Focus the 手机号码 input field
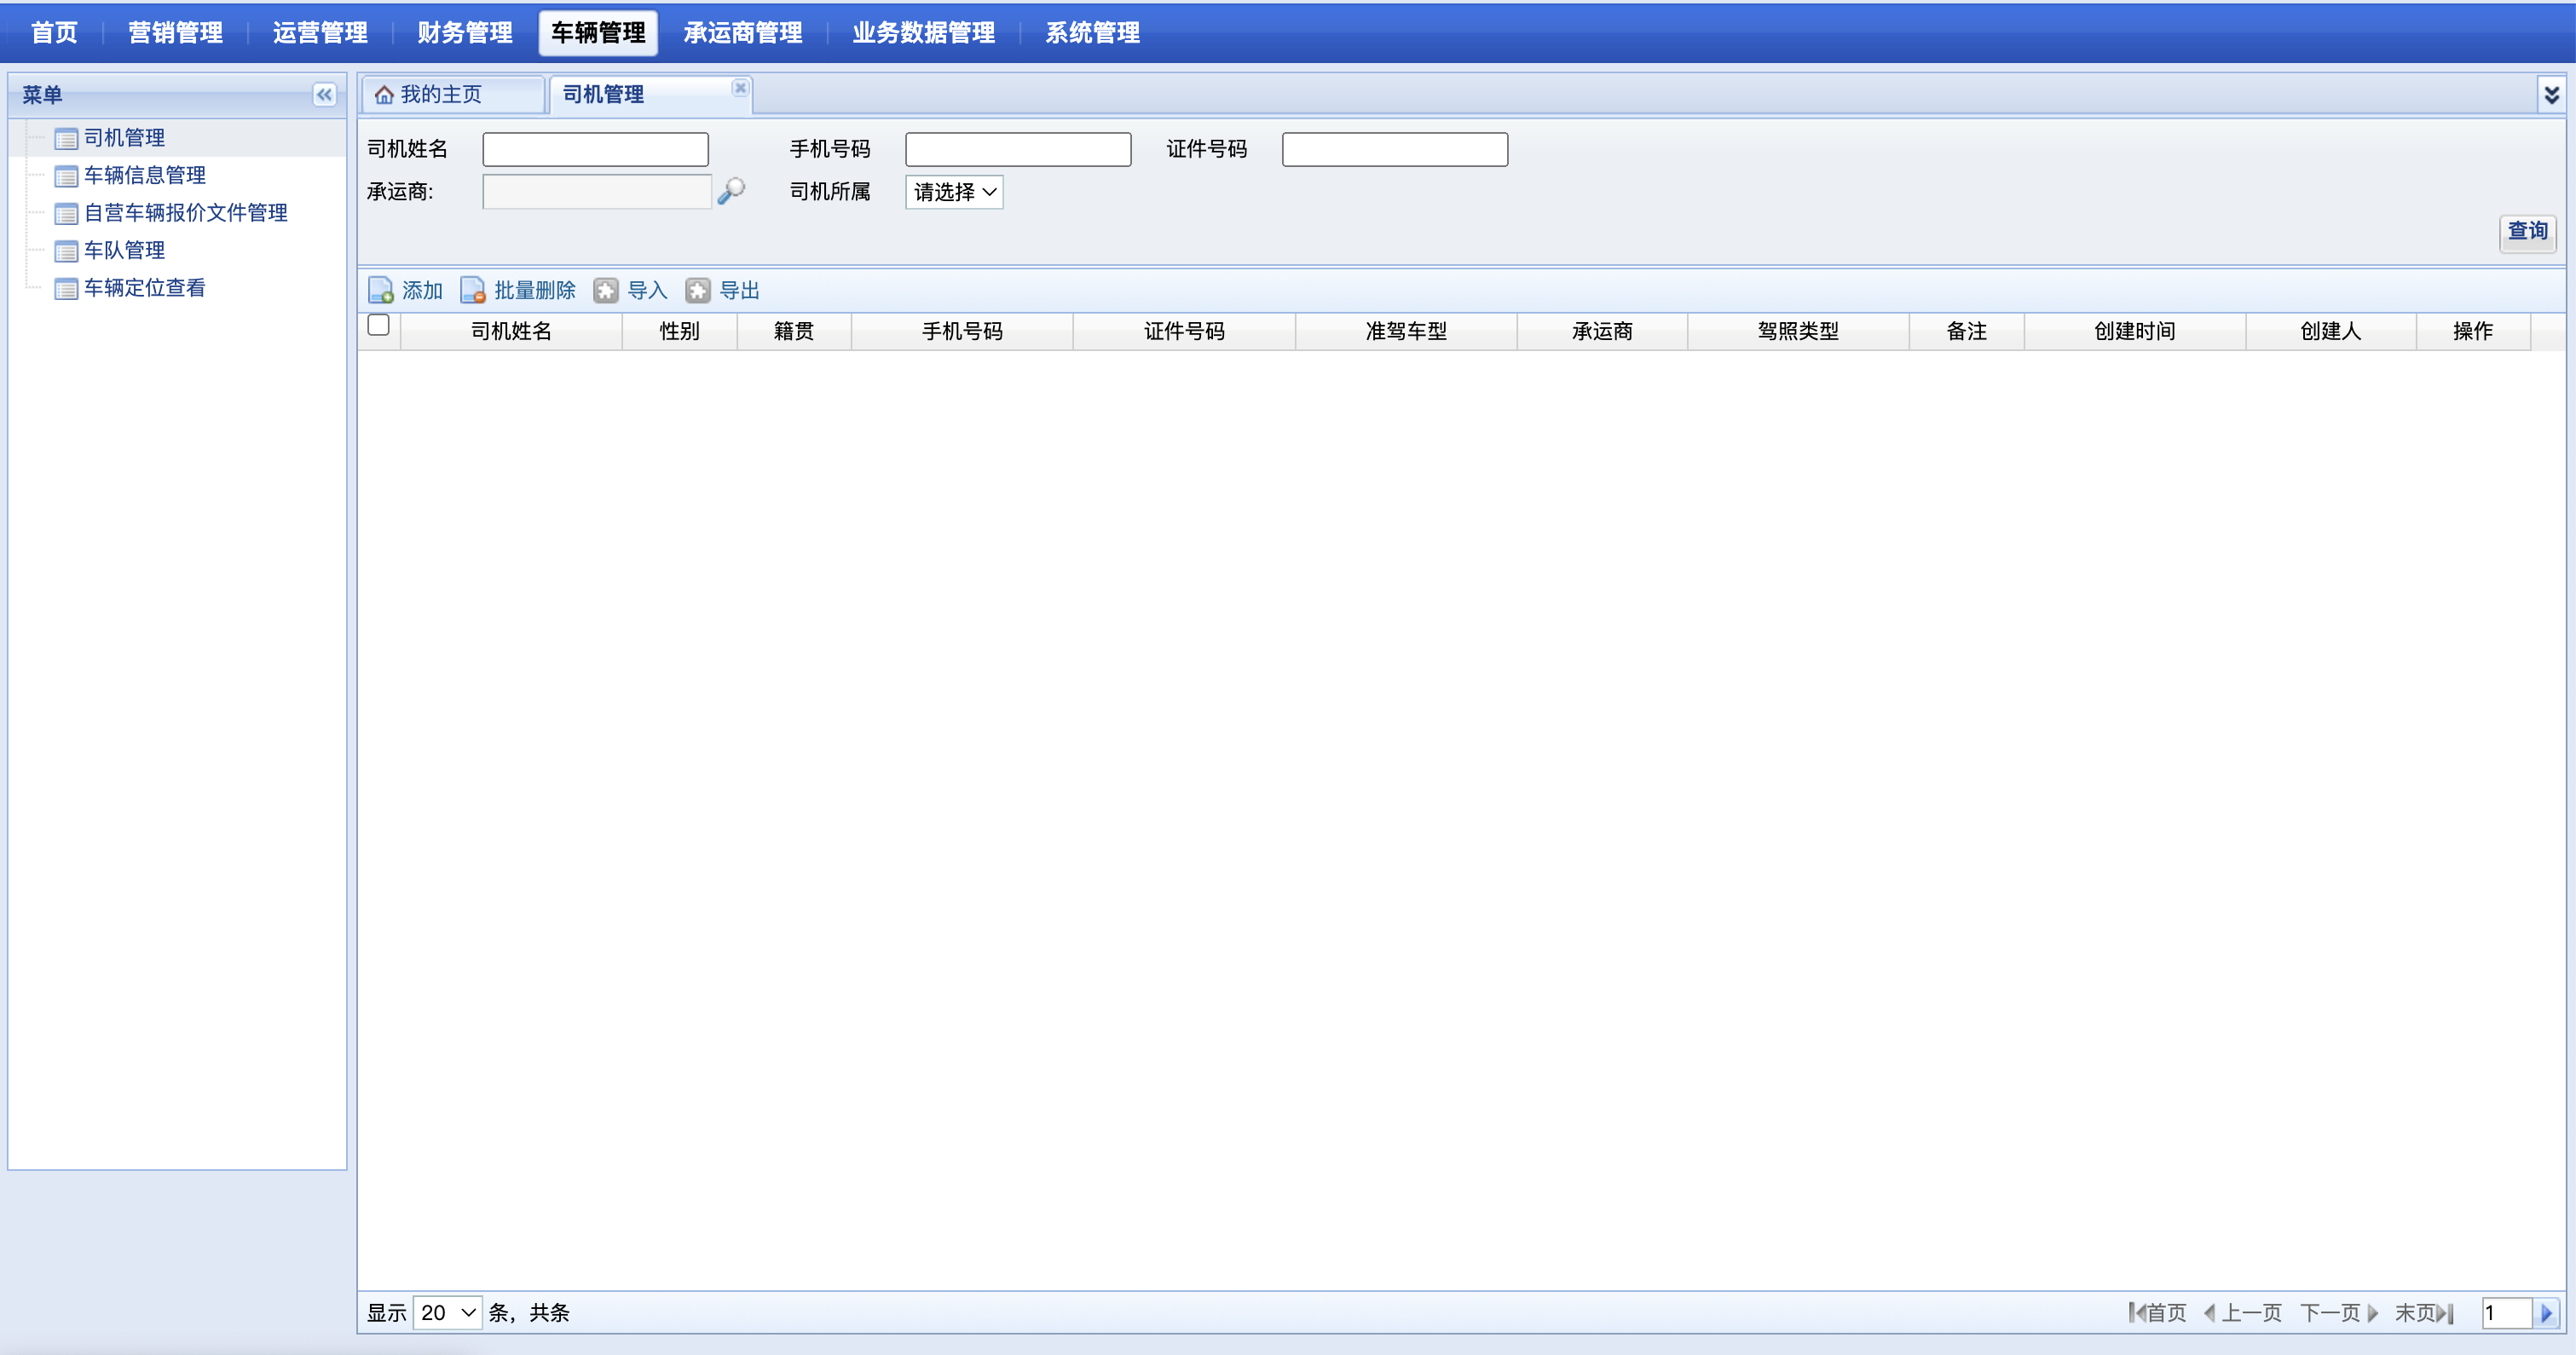 [1018, 149]
